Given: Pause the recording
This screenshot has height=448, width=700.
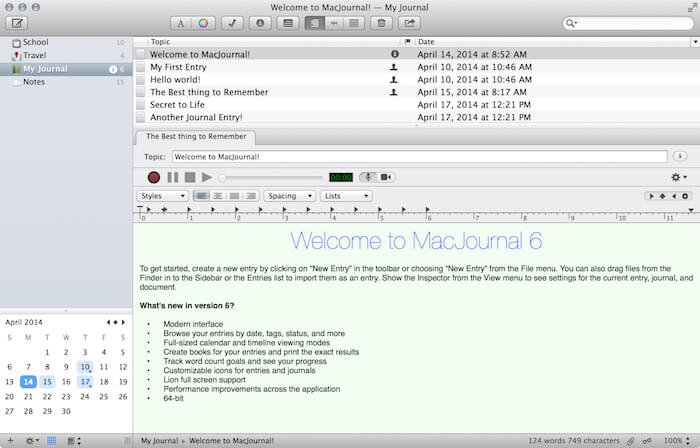Looking at the screenshot, I should (173, 178).
